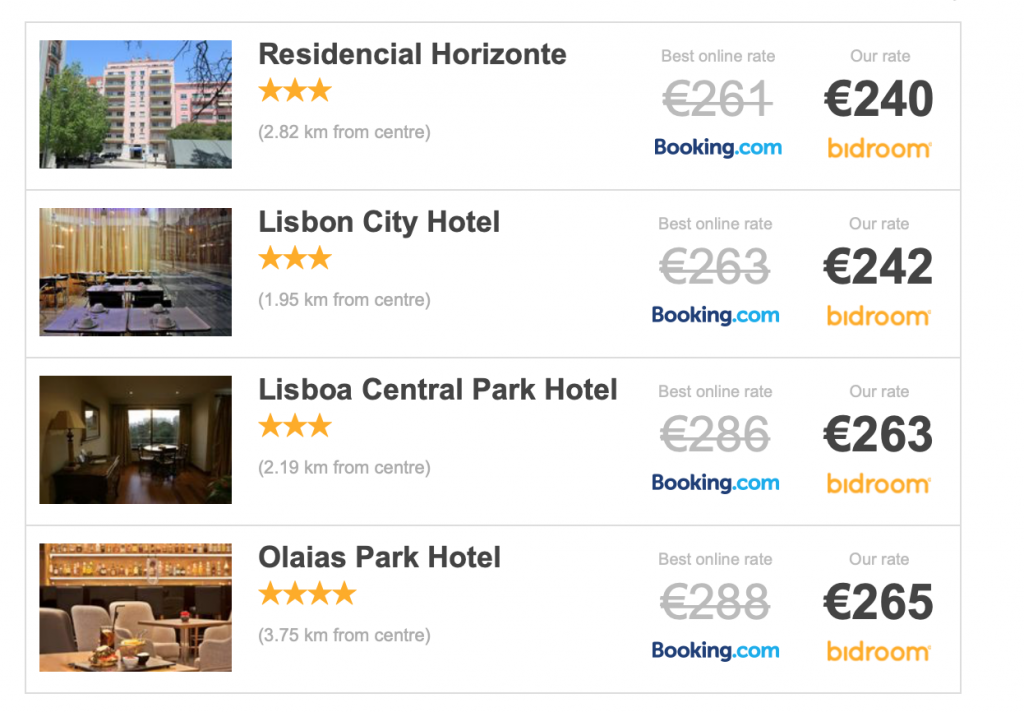Image resolution: width=1024 pixels, height=712 pixels.
Task: Select the €240 bidroom rate
Action: point(879,100)
